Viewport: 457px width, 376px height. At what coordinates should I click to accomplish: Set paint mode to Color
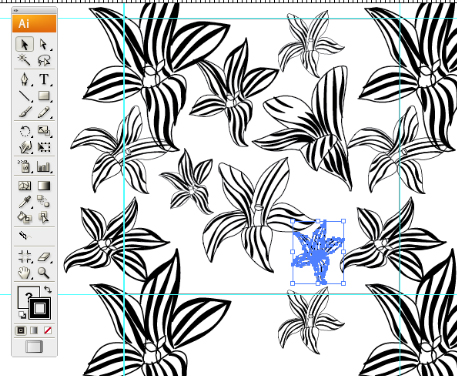coord(21,330)
